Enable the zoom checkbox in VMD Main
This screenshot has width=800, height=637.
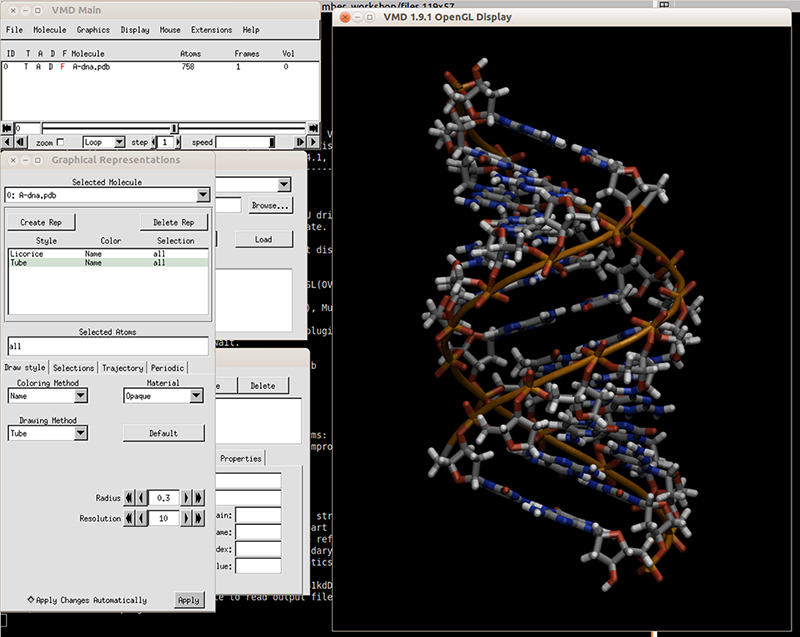point(61,143)
